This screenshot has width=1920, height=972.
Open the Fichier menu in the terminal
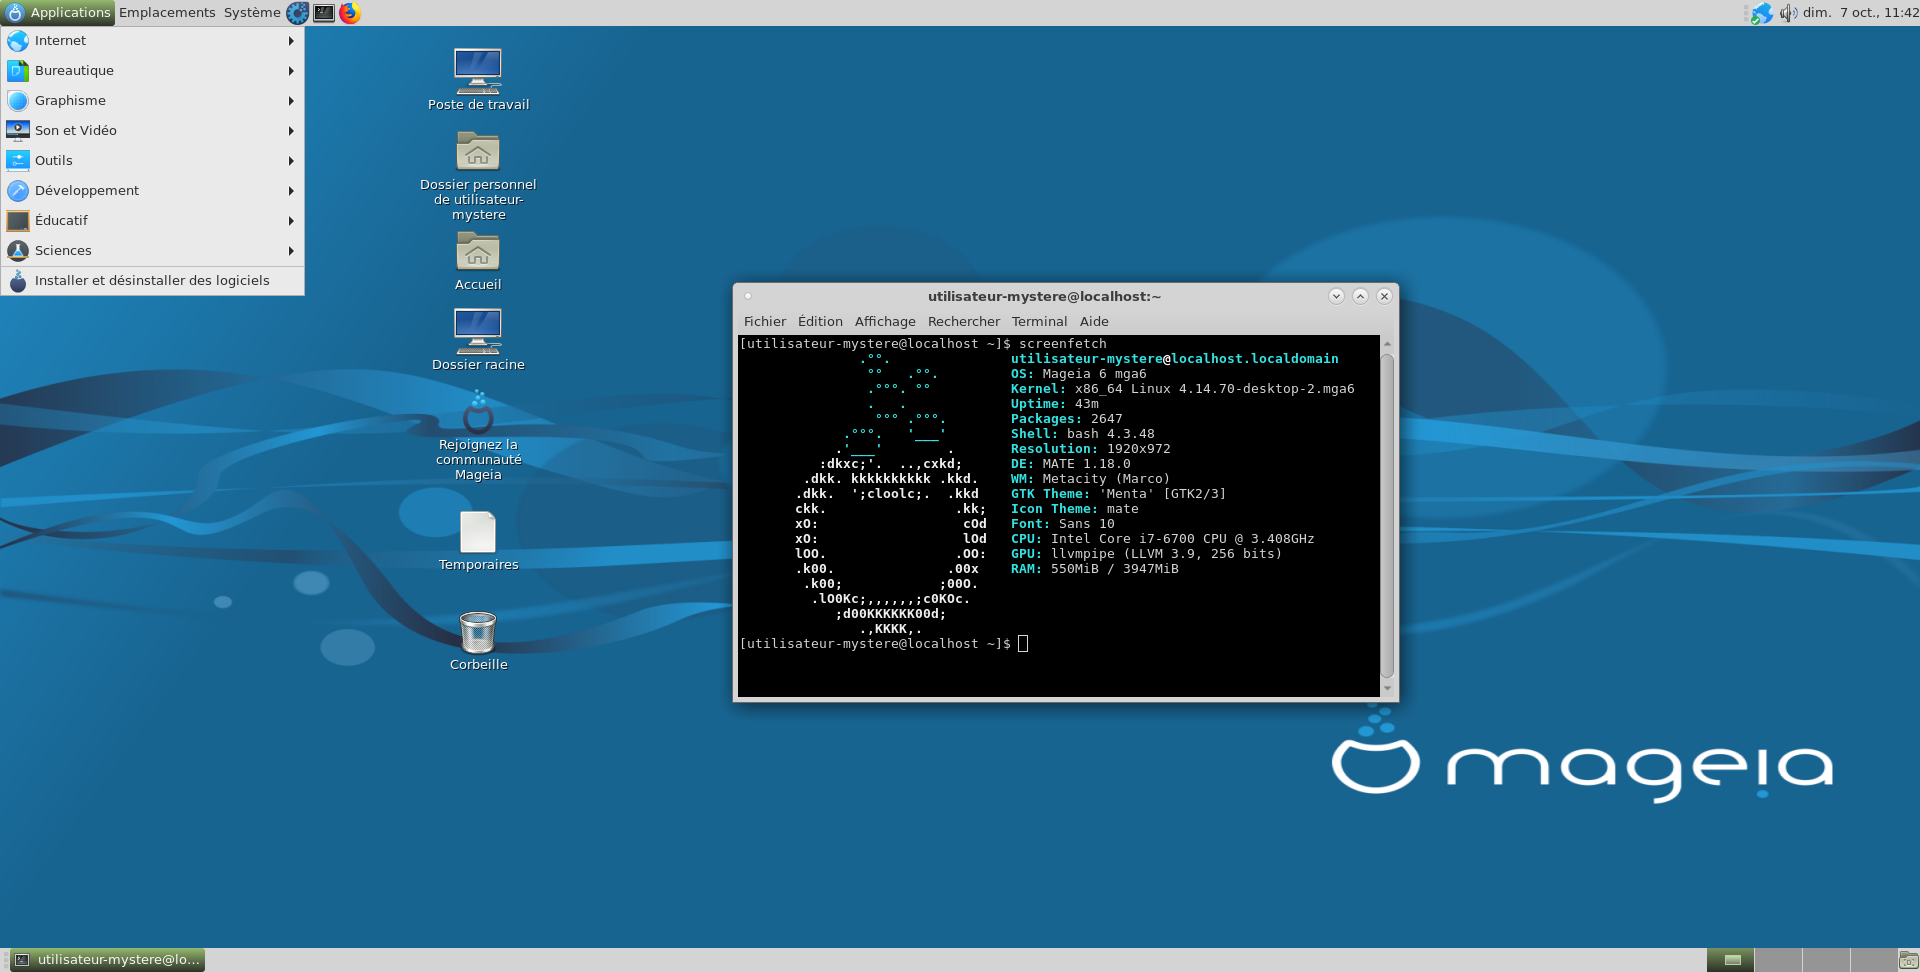(765, 322)
